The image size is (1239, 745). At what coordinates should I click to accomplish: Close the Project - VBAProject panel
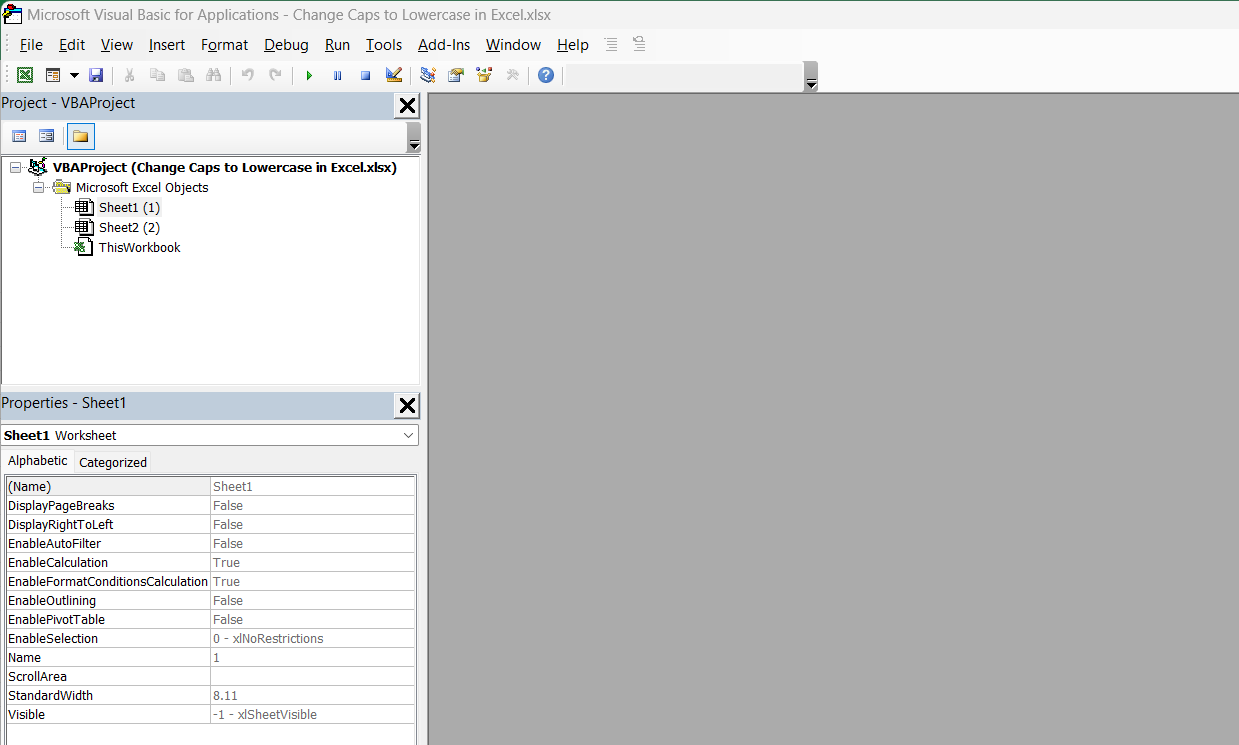click(x=407, y=105)
